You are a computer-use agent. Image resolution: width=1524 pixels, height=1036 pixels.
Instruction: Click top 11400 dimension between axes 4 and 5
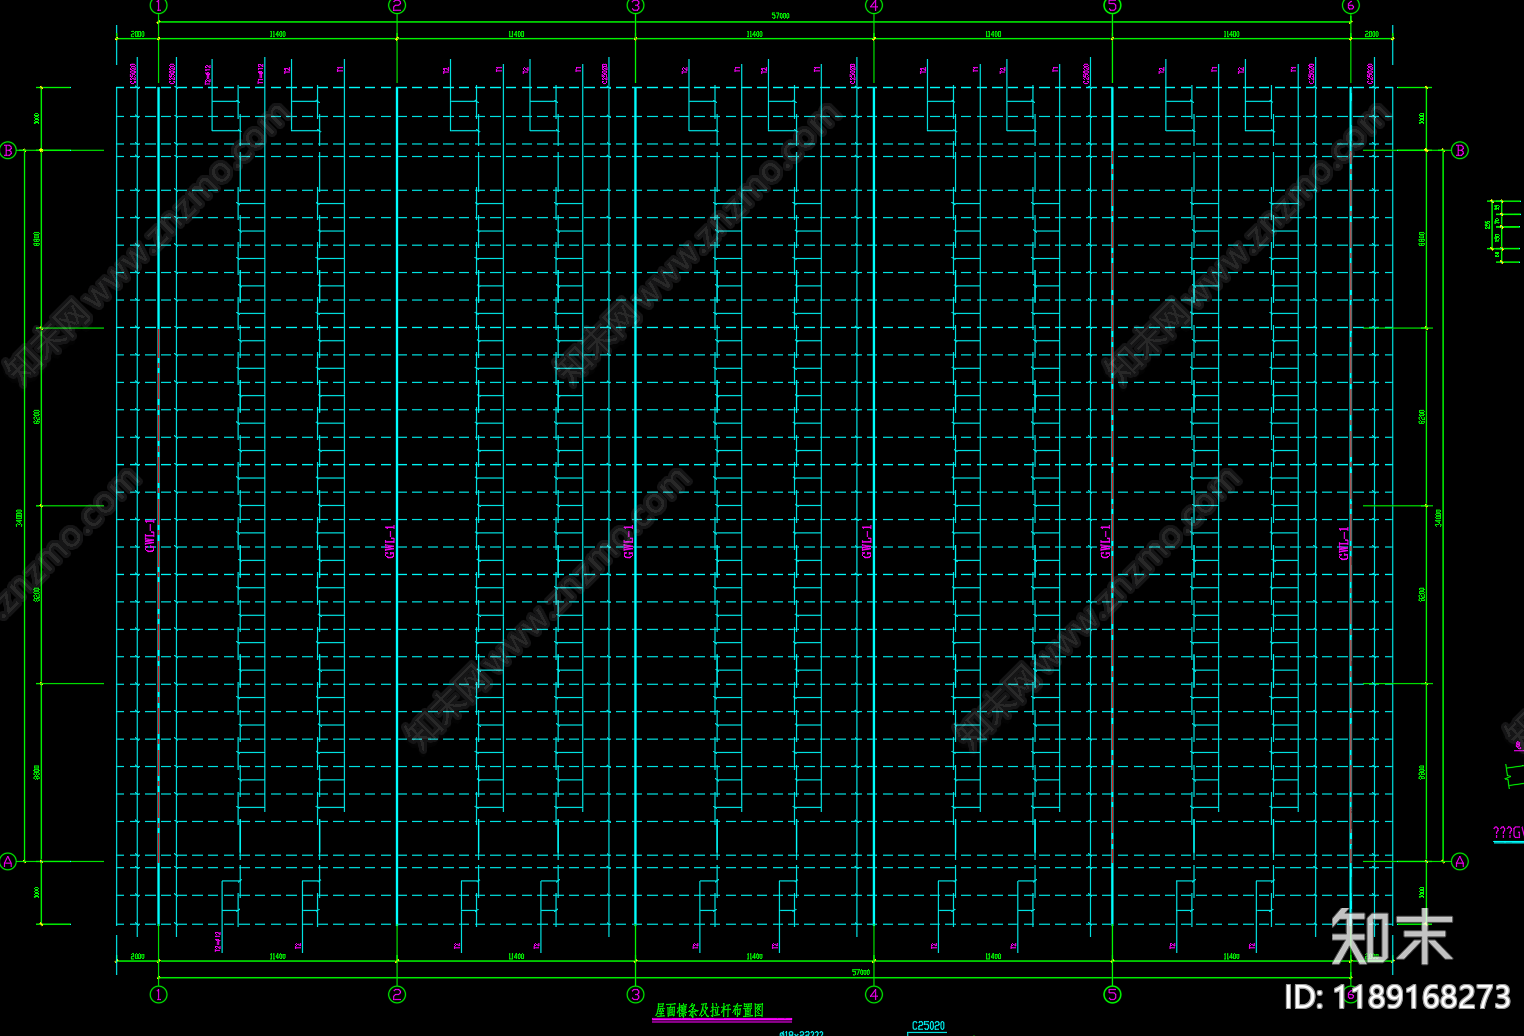click(x=993, y=34)
